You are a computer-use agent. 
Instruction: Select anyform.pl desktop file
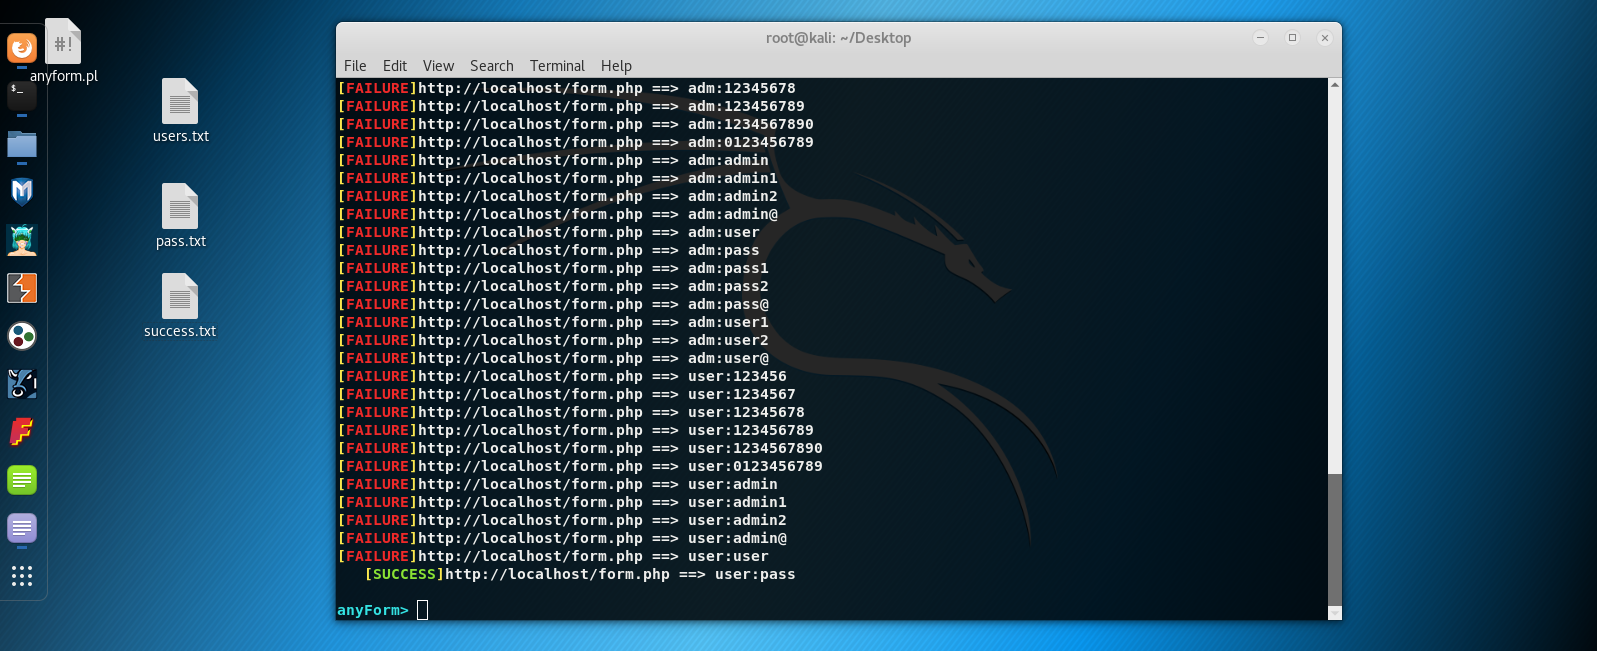(x=63, y=51)
